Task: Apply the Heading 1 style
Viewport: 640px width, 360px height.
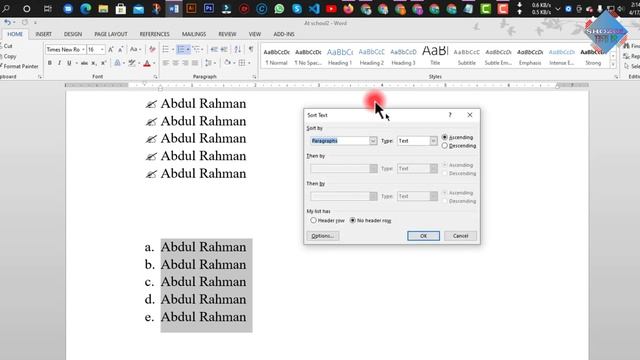Action: pyautogui.click(x=340, y=56)
